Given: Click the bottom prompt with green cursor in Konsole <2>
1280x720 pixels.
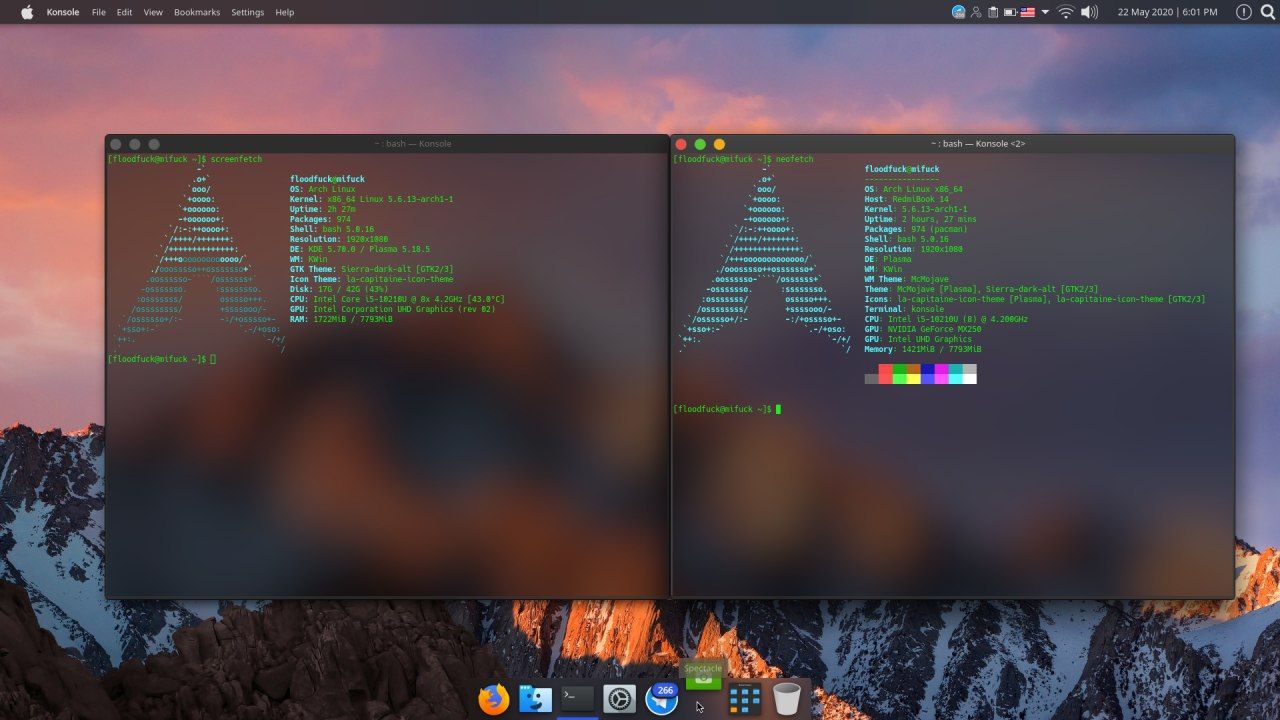Looking at the screenshot, I should tap(727, 409).
